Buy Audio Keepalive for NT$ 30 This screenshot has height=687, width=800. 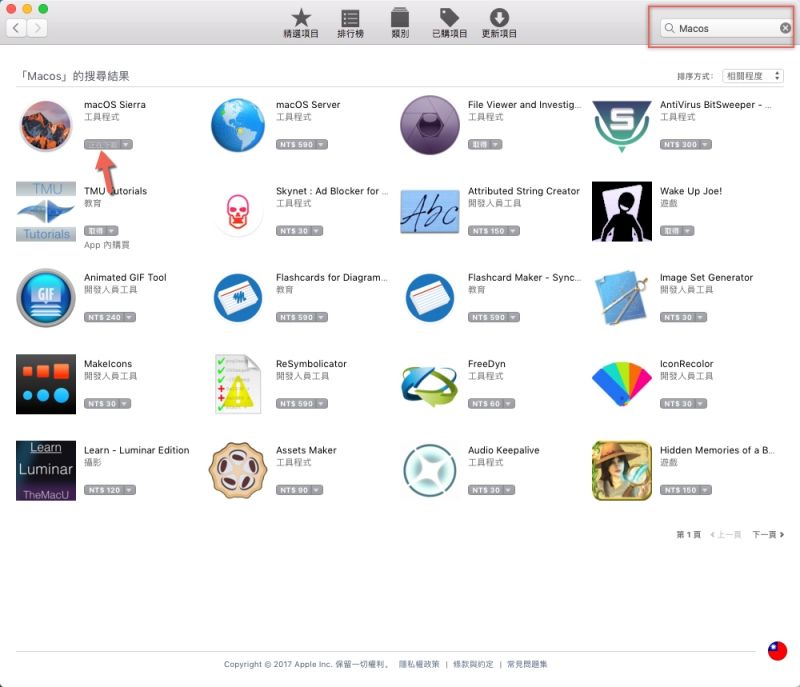pos(486,490)
